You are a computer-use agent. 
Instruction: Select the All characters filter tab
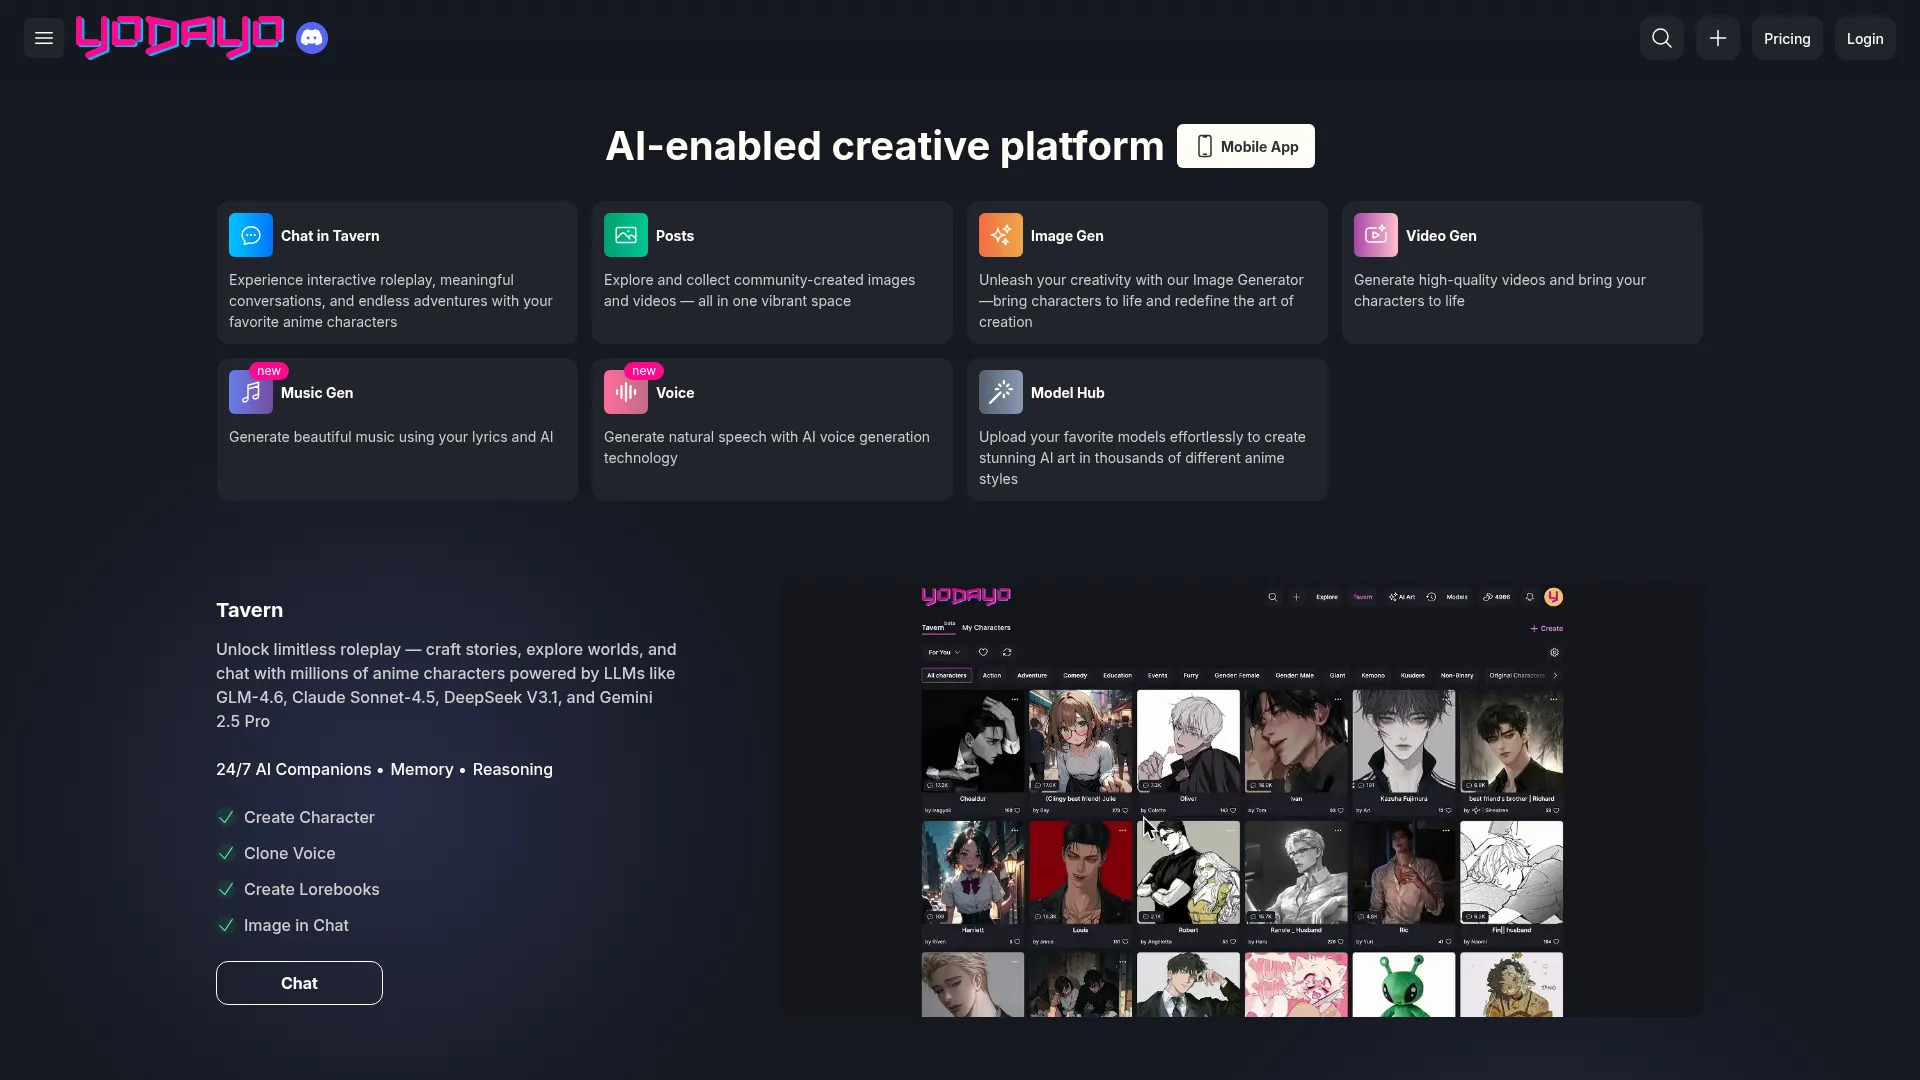pos(946,675)
